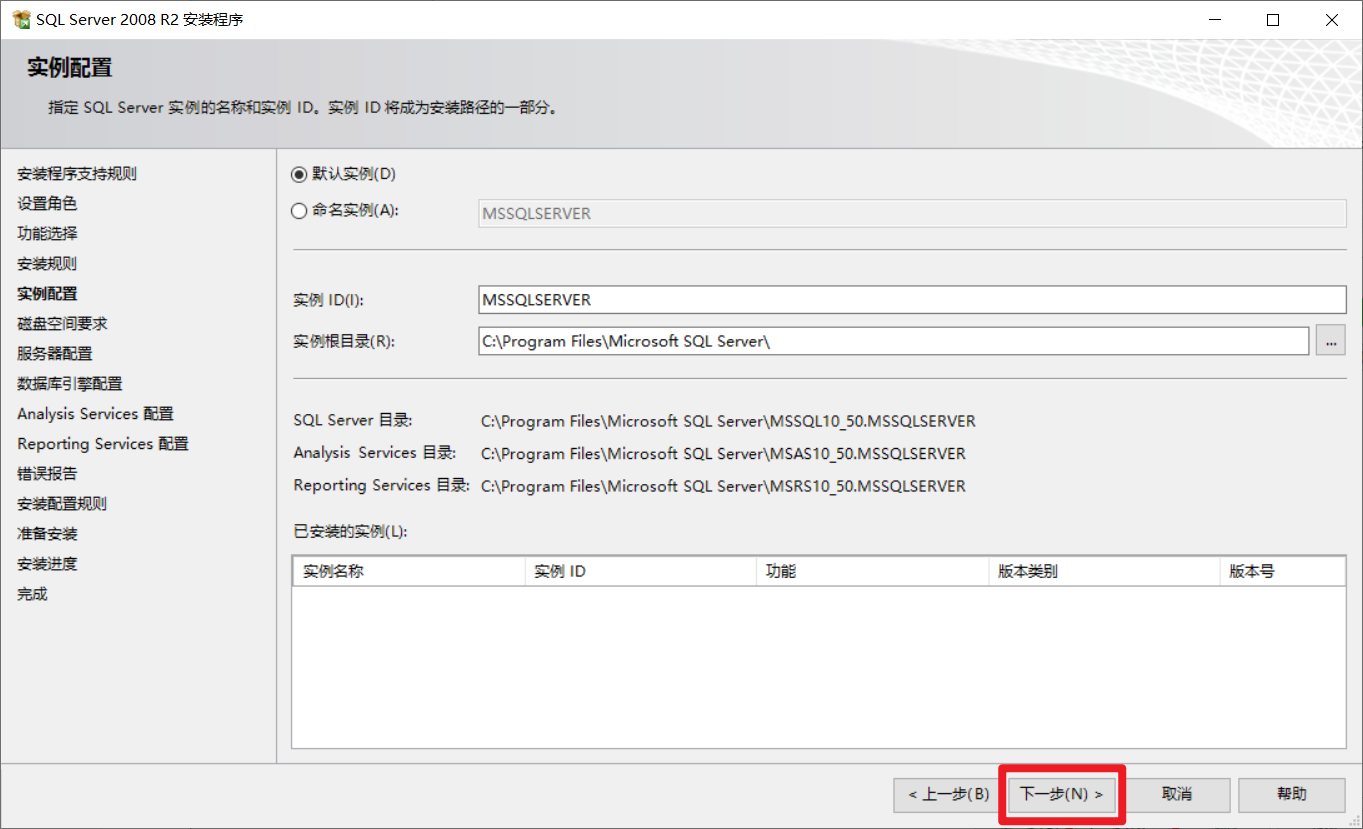Select the 服务器配置 step
1363x829 pixels.
tap(55, 354)
